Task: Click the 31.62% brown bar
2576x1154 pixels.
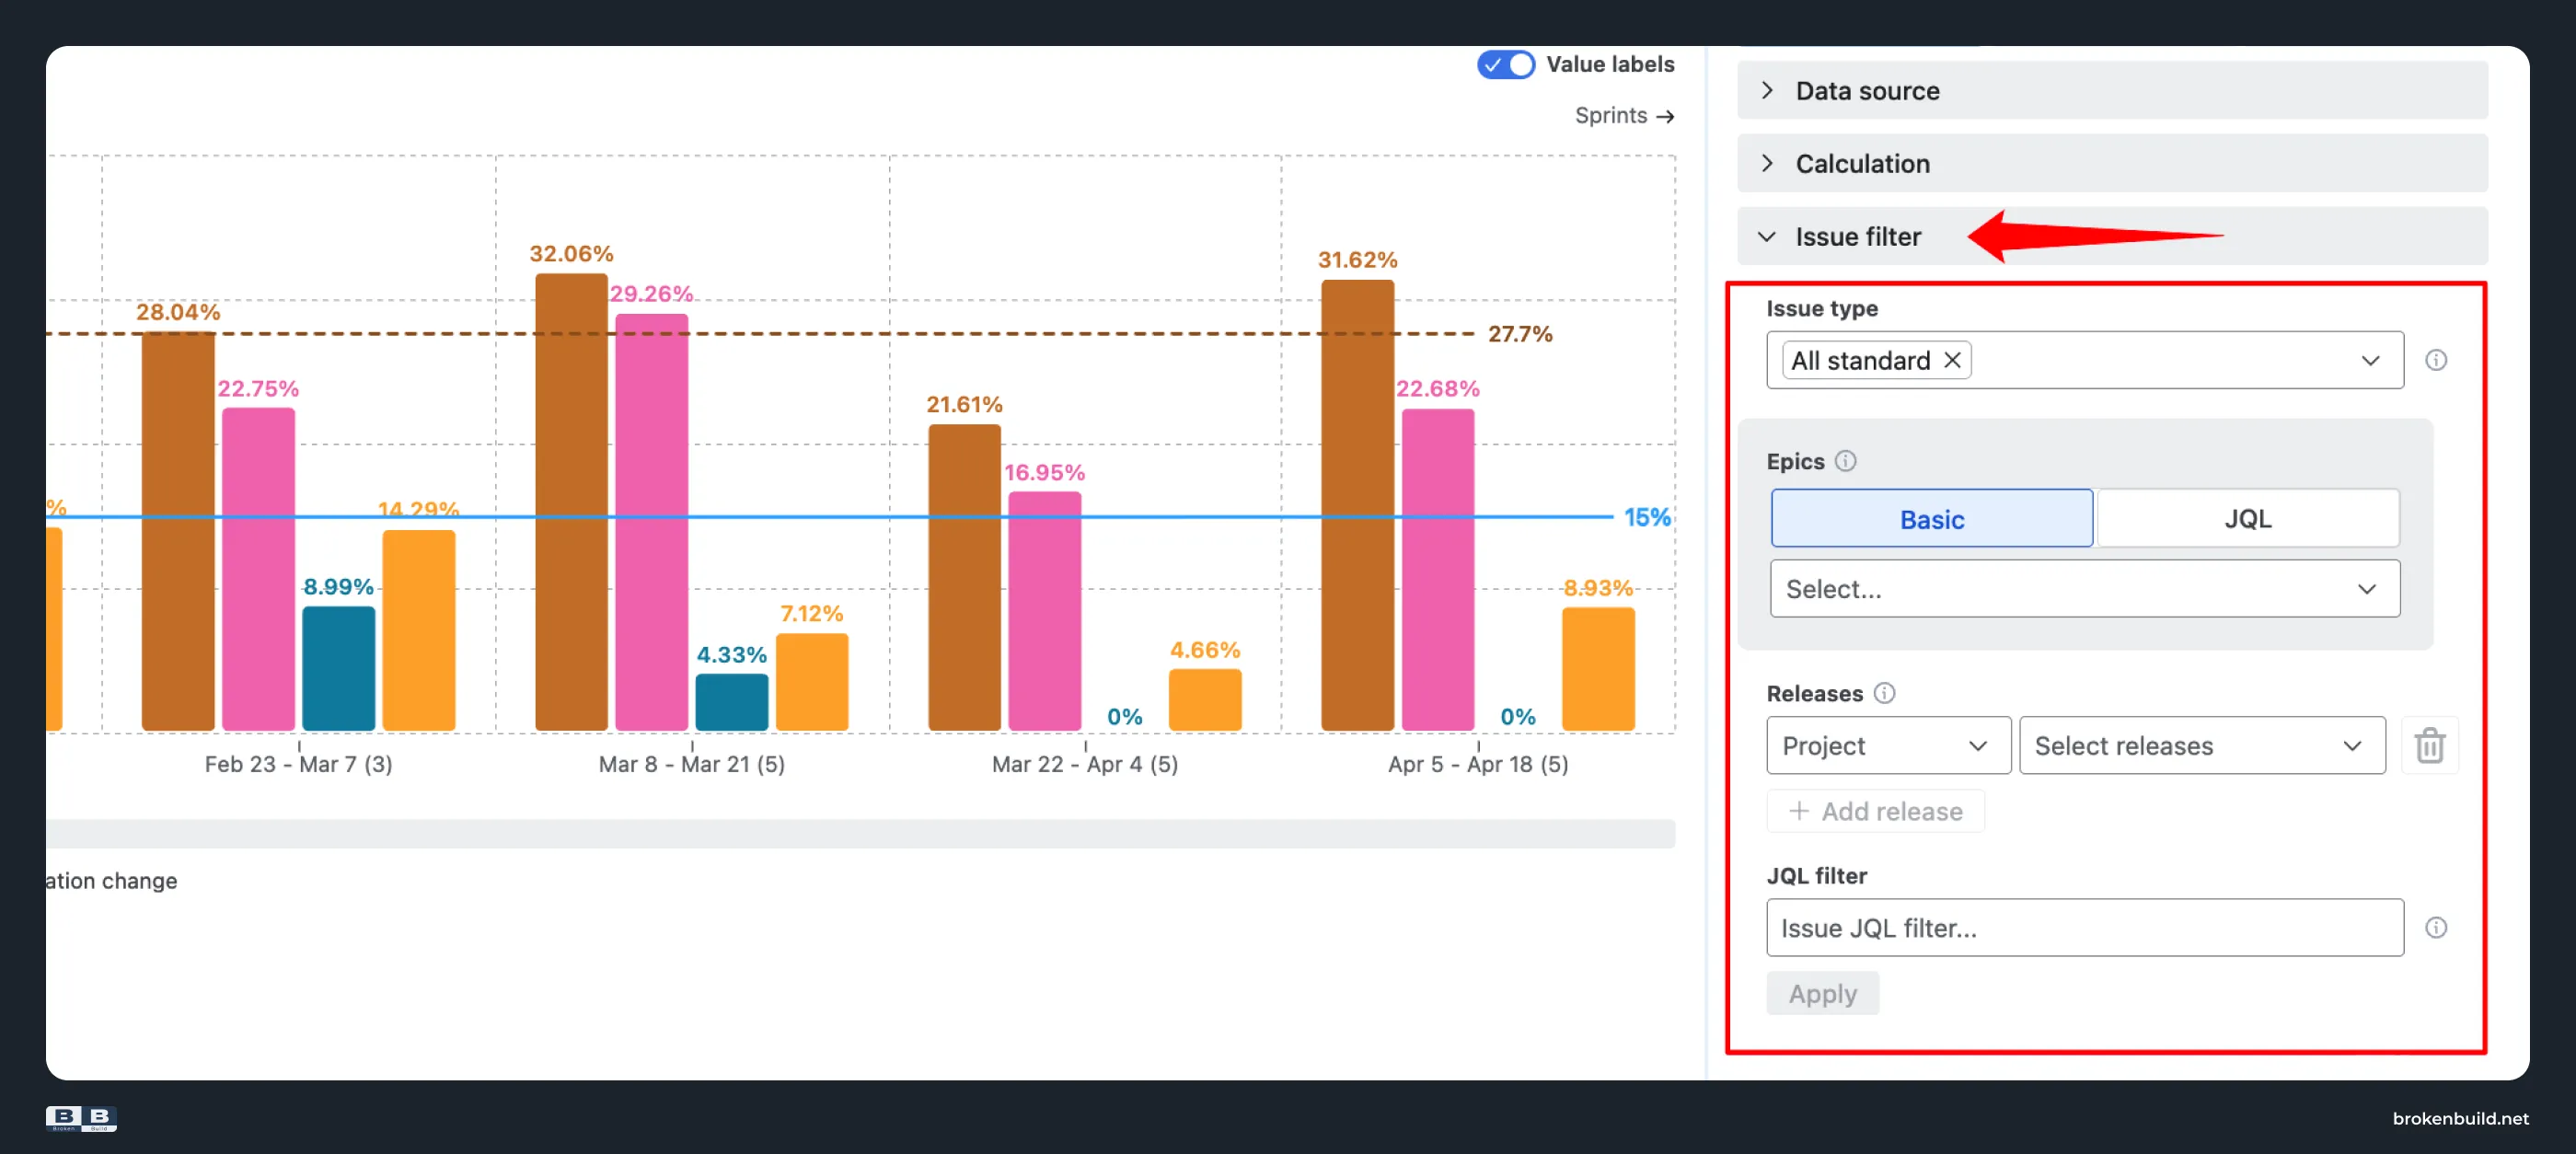Action: (1357, 505)
